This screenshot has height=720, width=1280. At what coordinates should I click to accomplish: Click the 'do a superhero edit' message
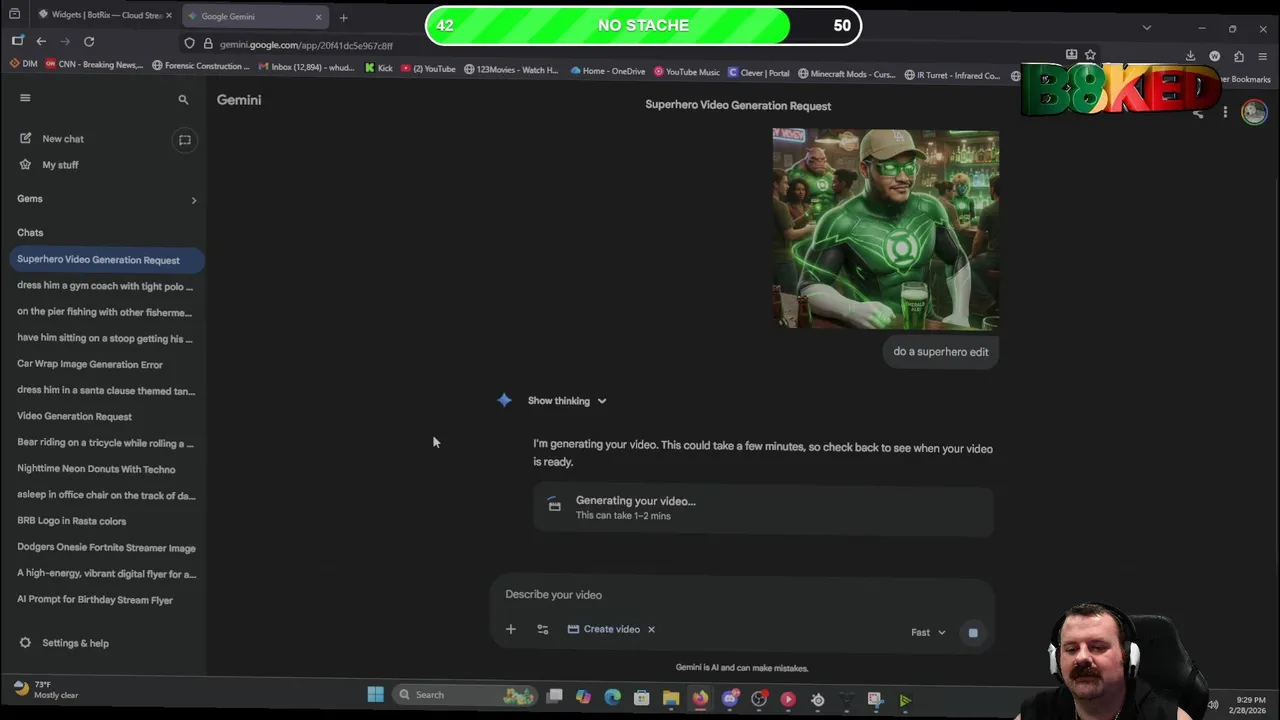pos(940,352)
